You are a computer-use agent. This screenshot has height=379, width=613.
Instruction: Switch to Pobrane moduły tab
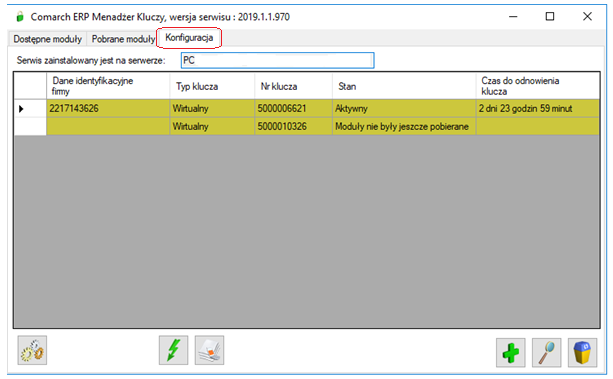[x=123, y=39]
